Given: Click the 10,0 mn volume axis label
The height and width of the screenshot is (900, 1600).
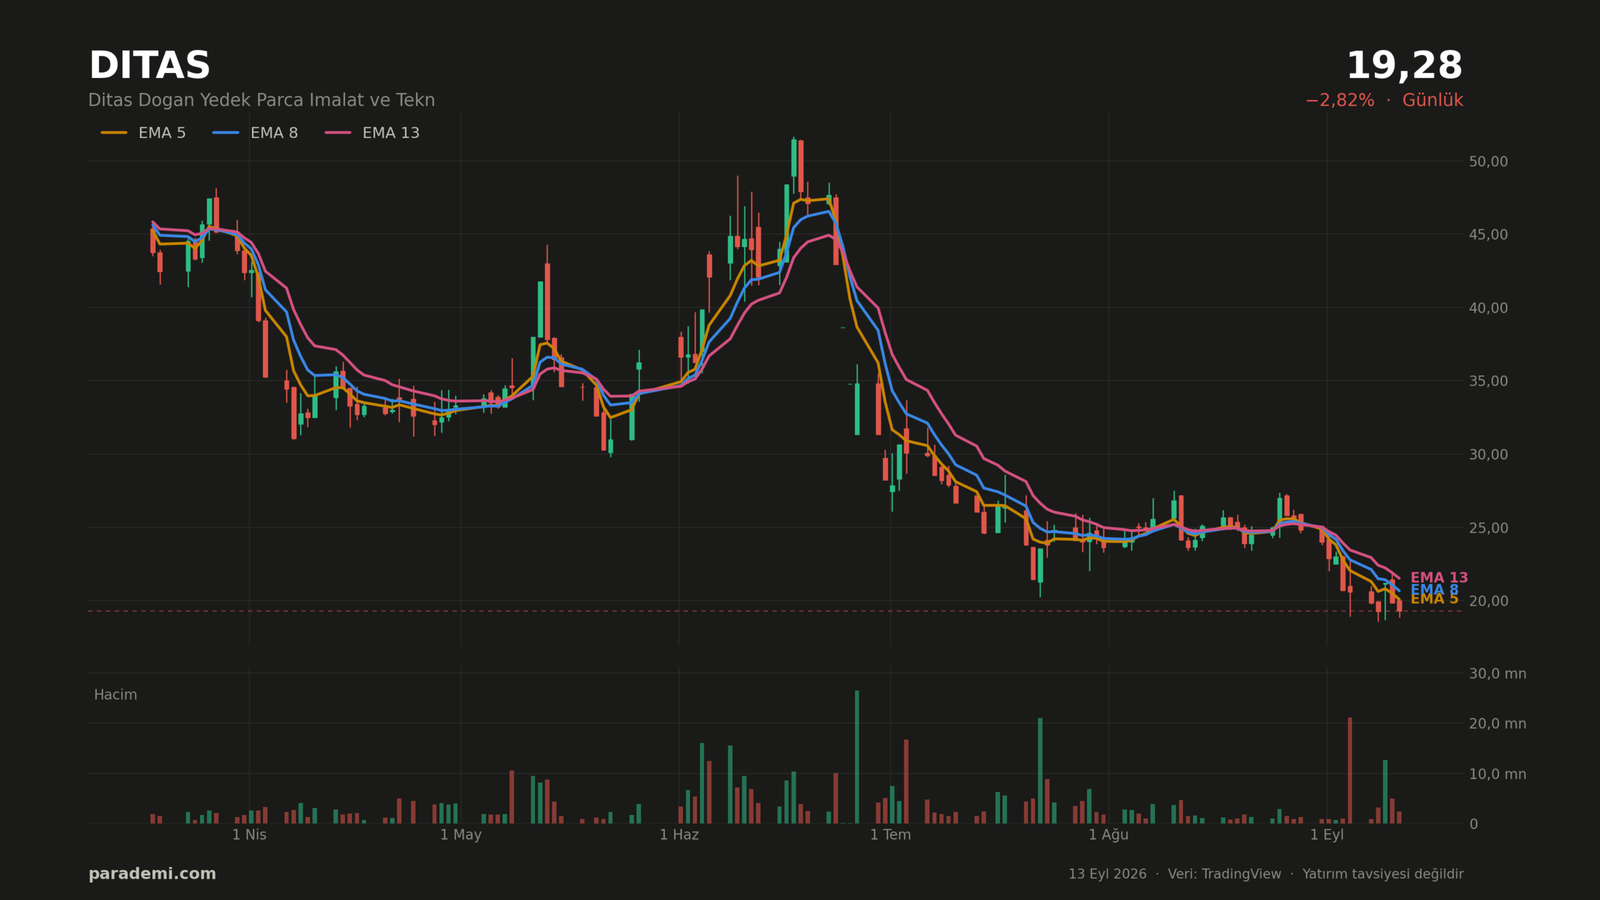Looking at the screenshot, I should pyautogui.click(x=1497, y=774).
